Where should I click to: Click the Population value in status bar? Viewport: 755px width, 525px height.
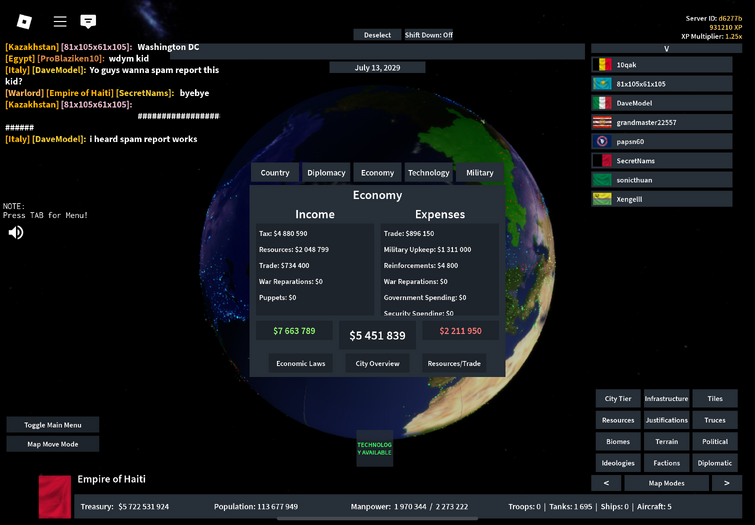point(277,507)
